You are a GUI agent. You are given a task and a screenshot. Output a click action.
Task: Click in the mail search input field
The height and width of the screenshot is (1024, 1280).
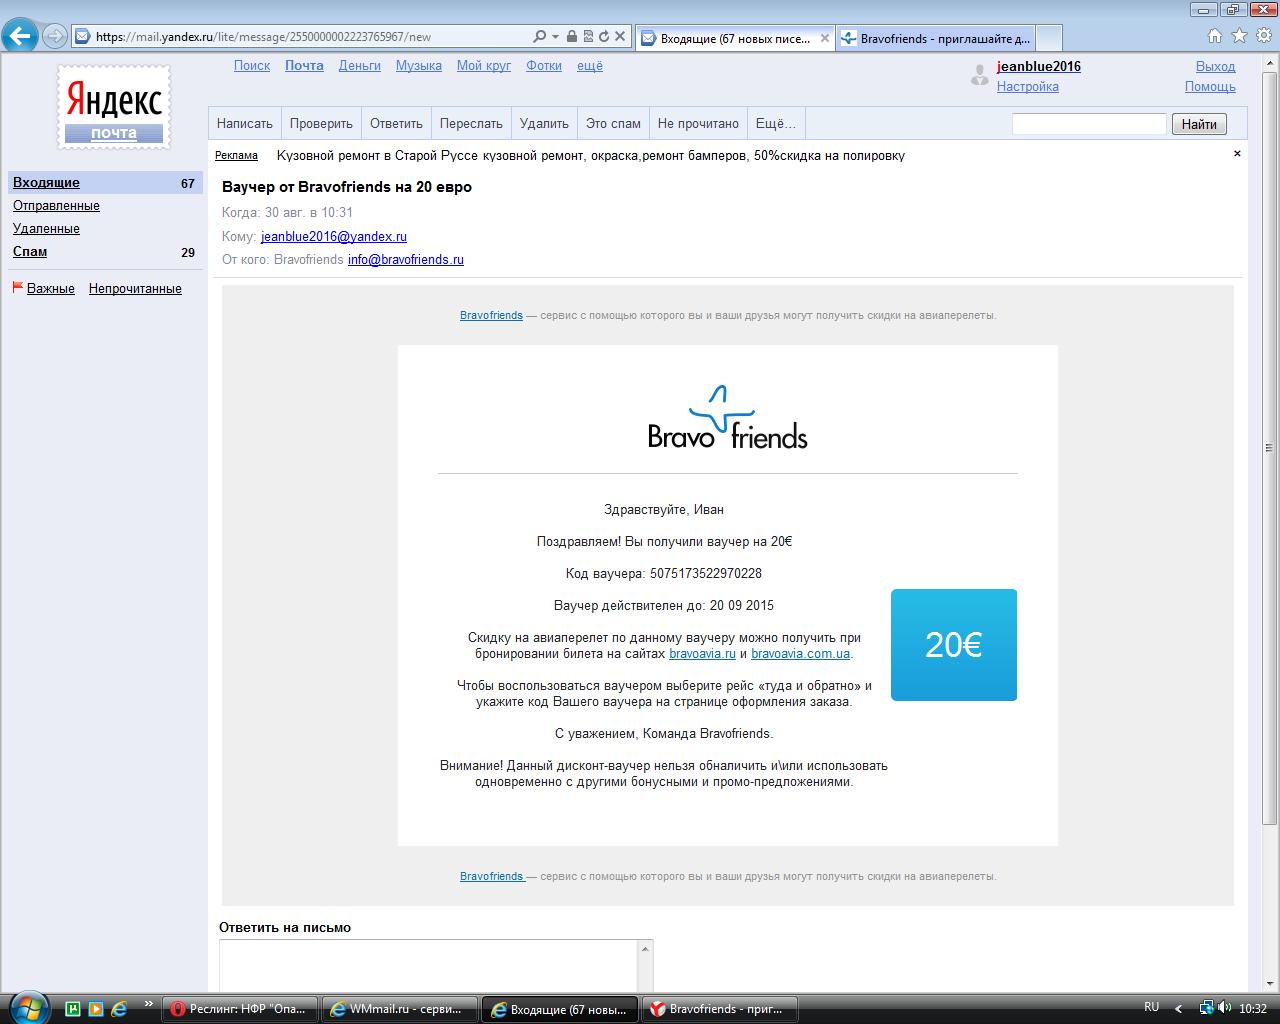(x=1089, y=124)
